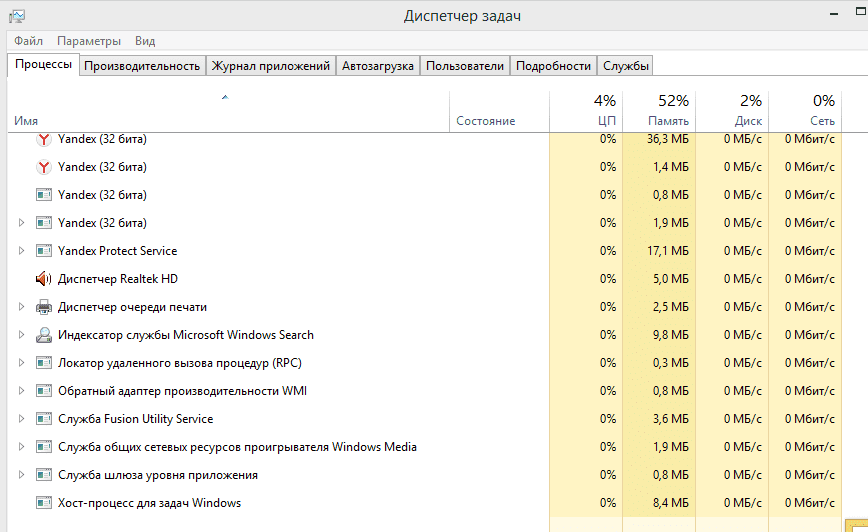This screenshot has height=532, width=868.
Task: Expand Yandex Protect Service
Action: coord(21,251)
